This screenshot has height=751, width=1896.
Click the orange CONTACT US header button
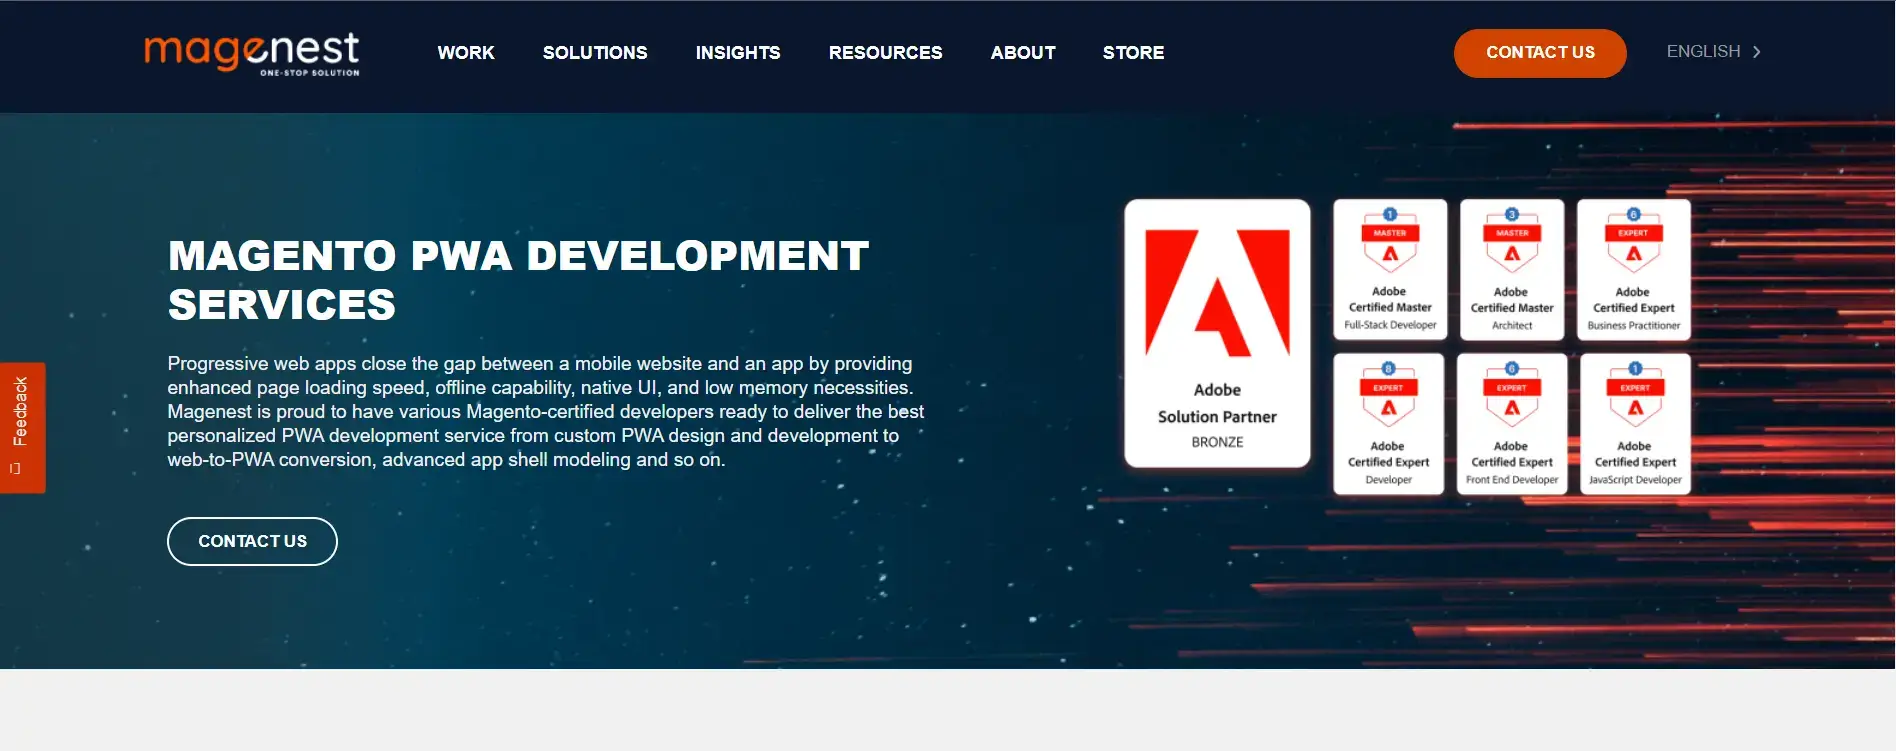1540,53
